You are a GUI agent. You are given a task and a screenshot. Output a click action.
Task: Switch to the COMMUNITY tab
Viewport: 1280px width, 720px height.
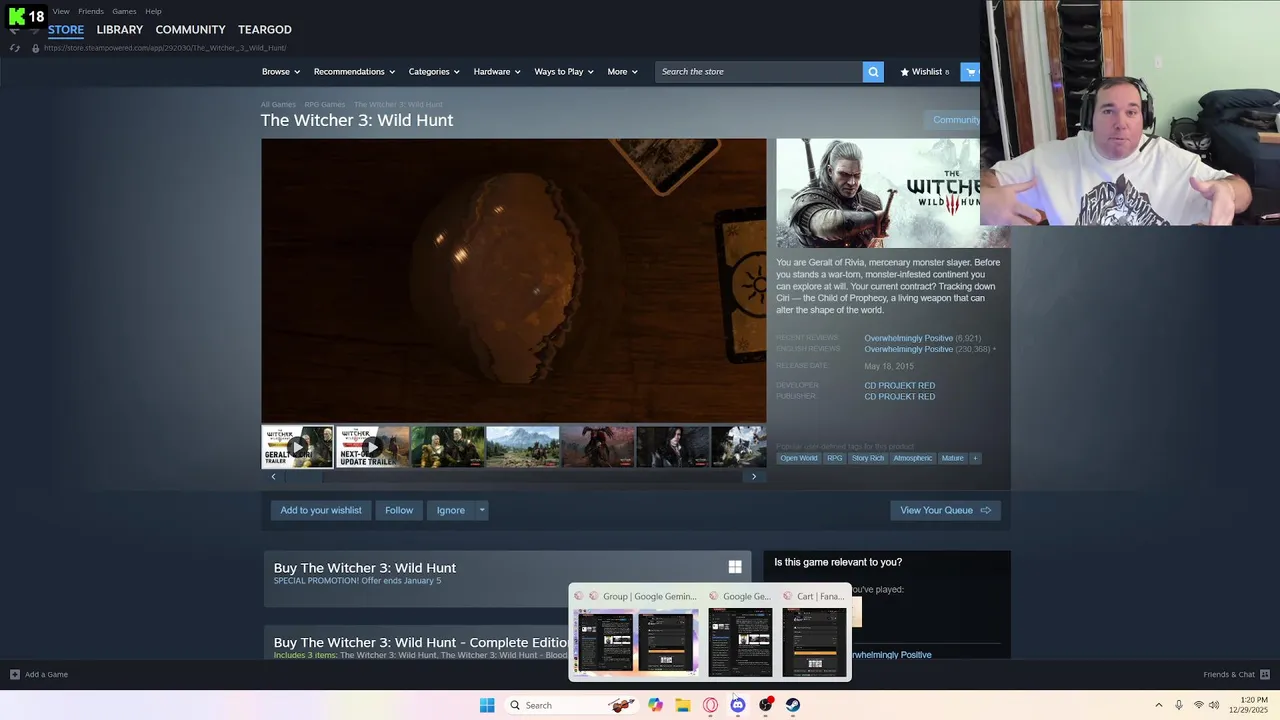point(190,30)
